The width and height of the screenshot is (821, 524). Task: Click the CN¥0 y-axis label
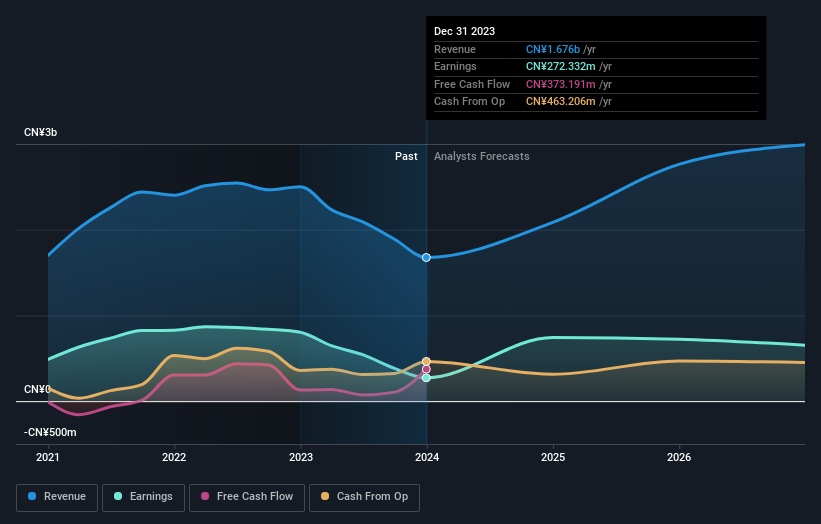pos(37,389)
